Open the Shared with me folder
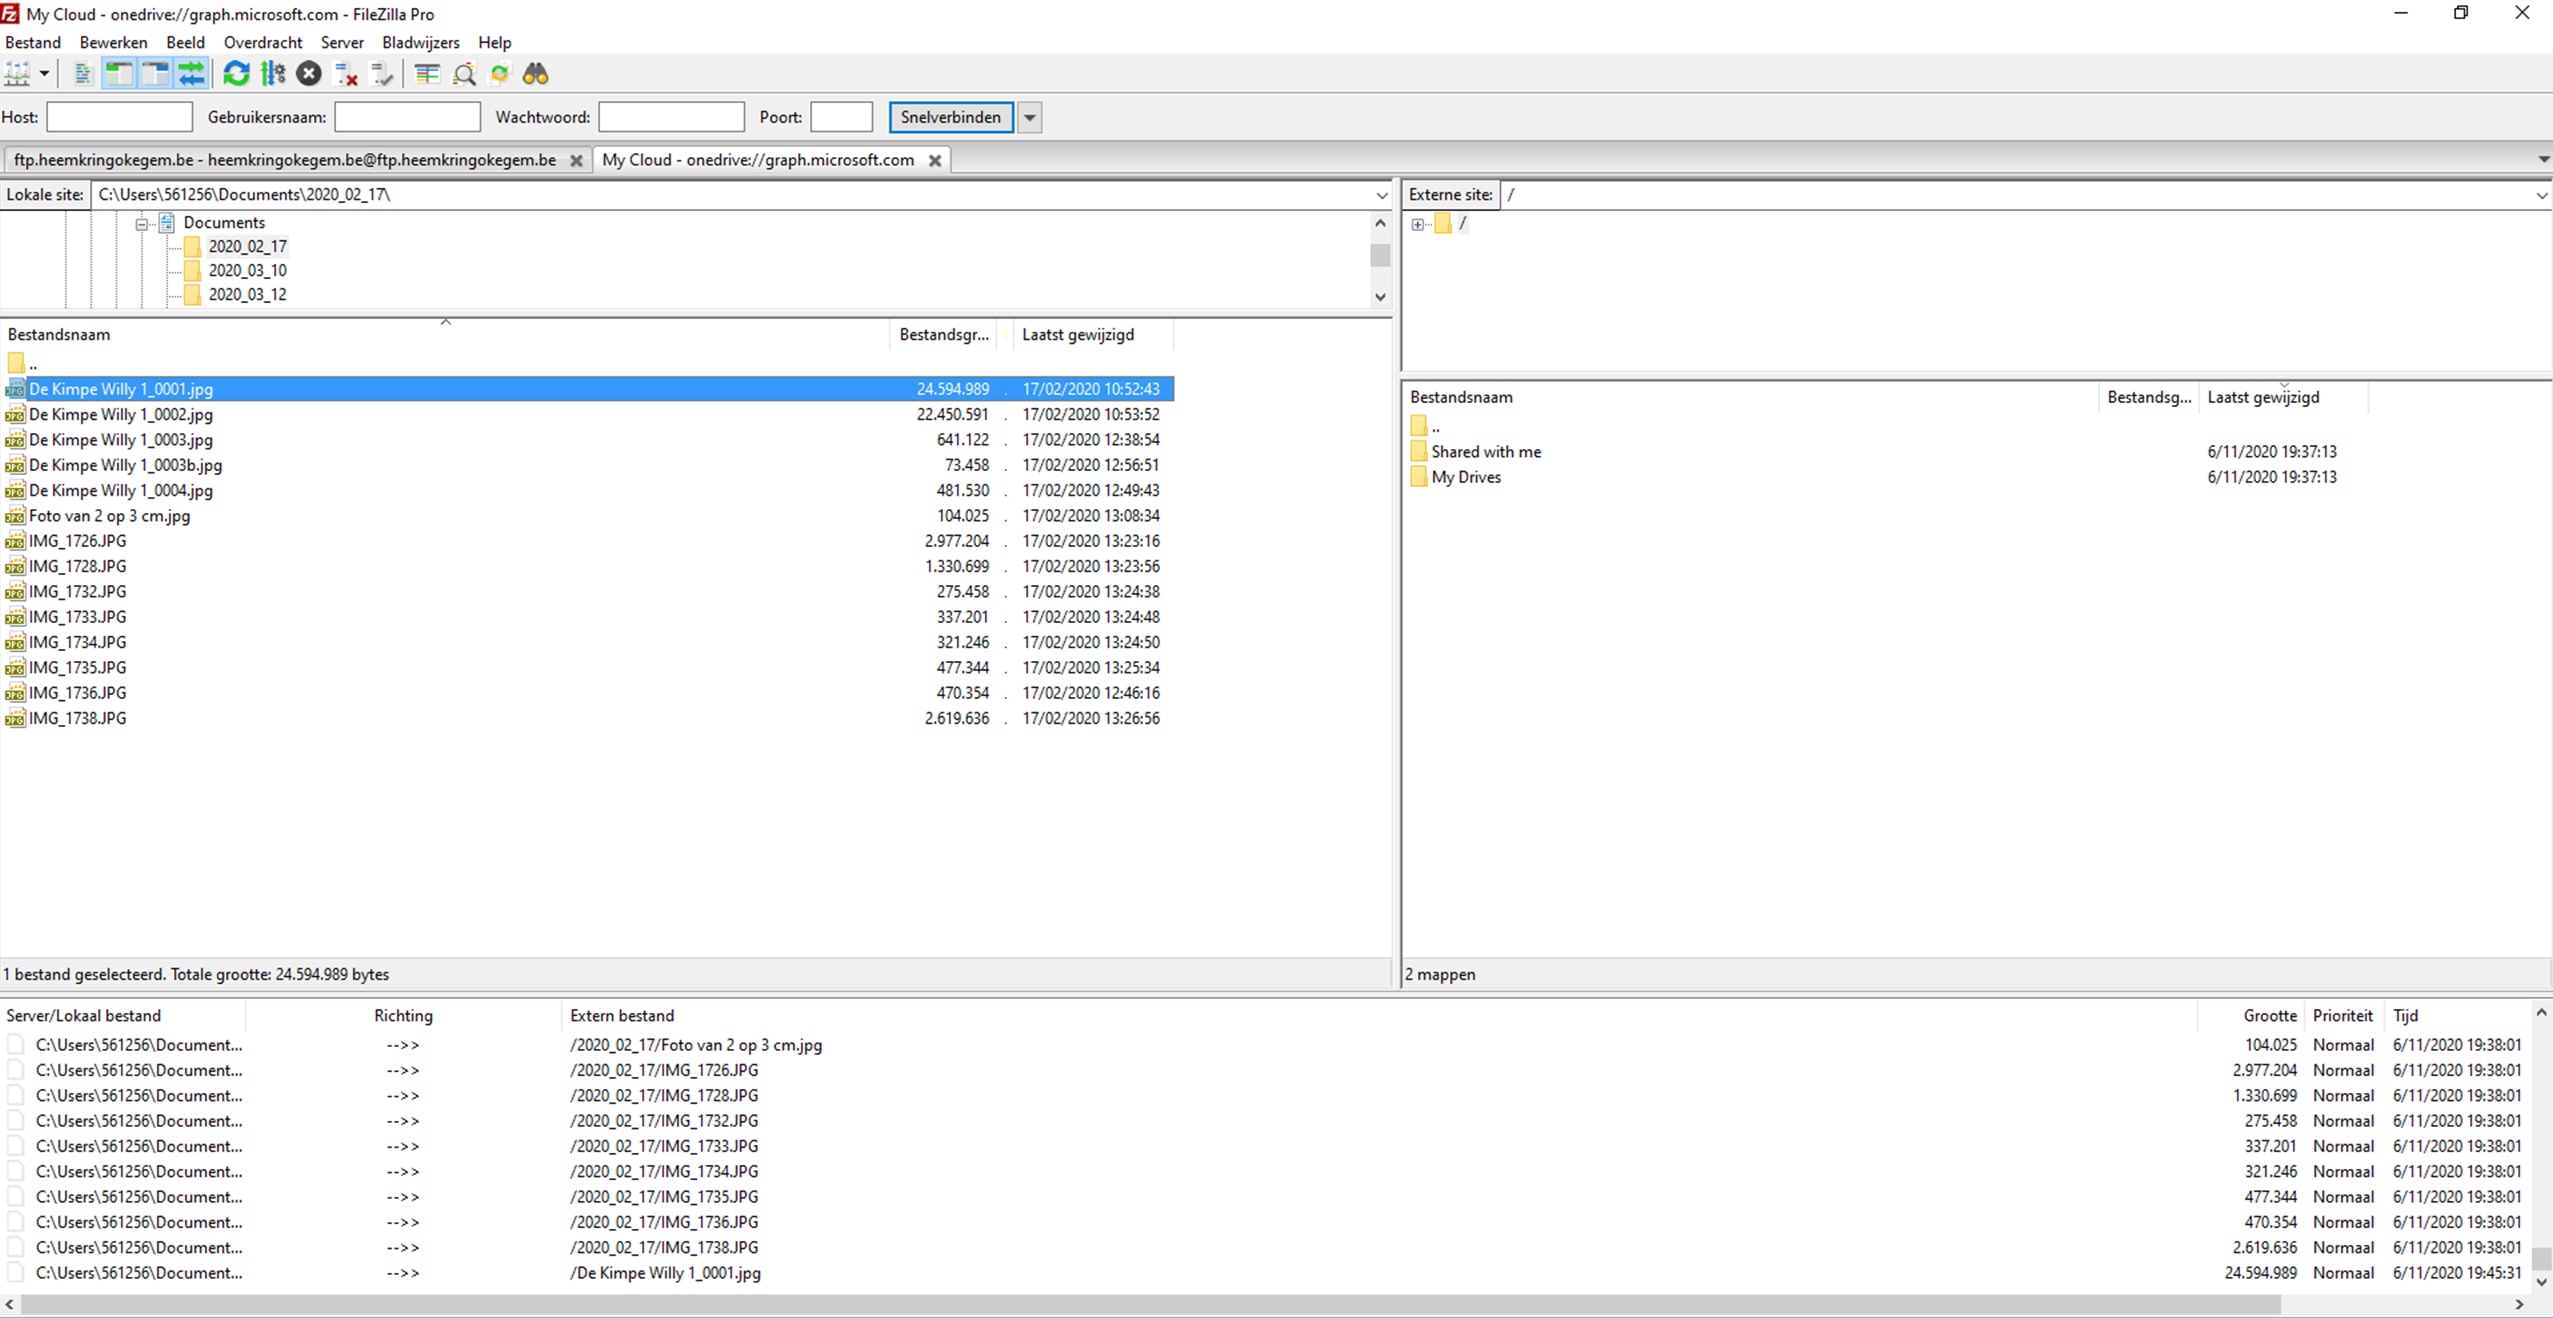The width and height of the screenshot is (2553, 1318). [1486, 452]
